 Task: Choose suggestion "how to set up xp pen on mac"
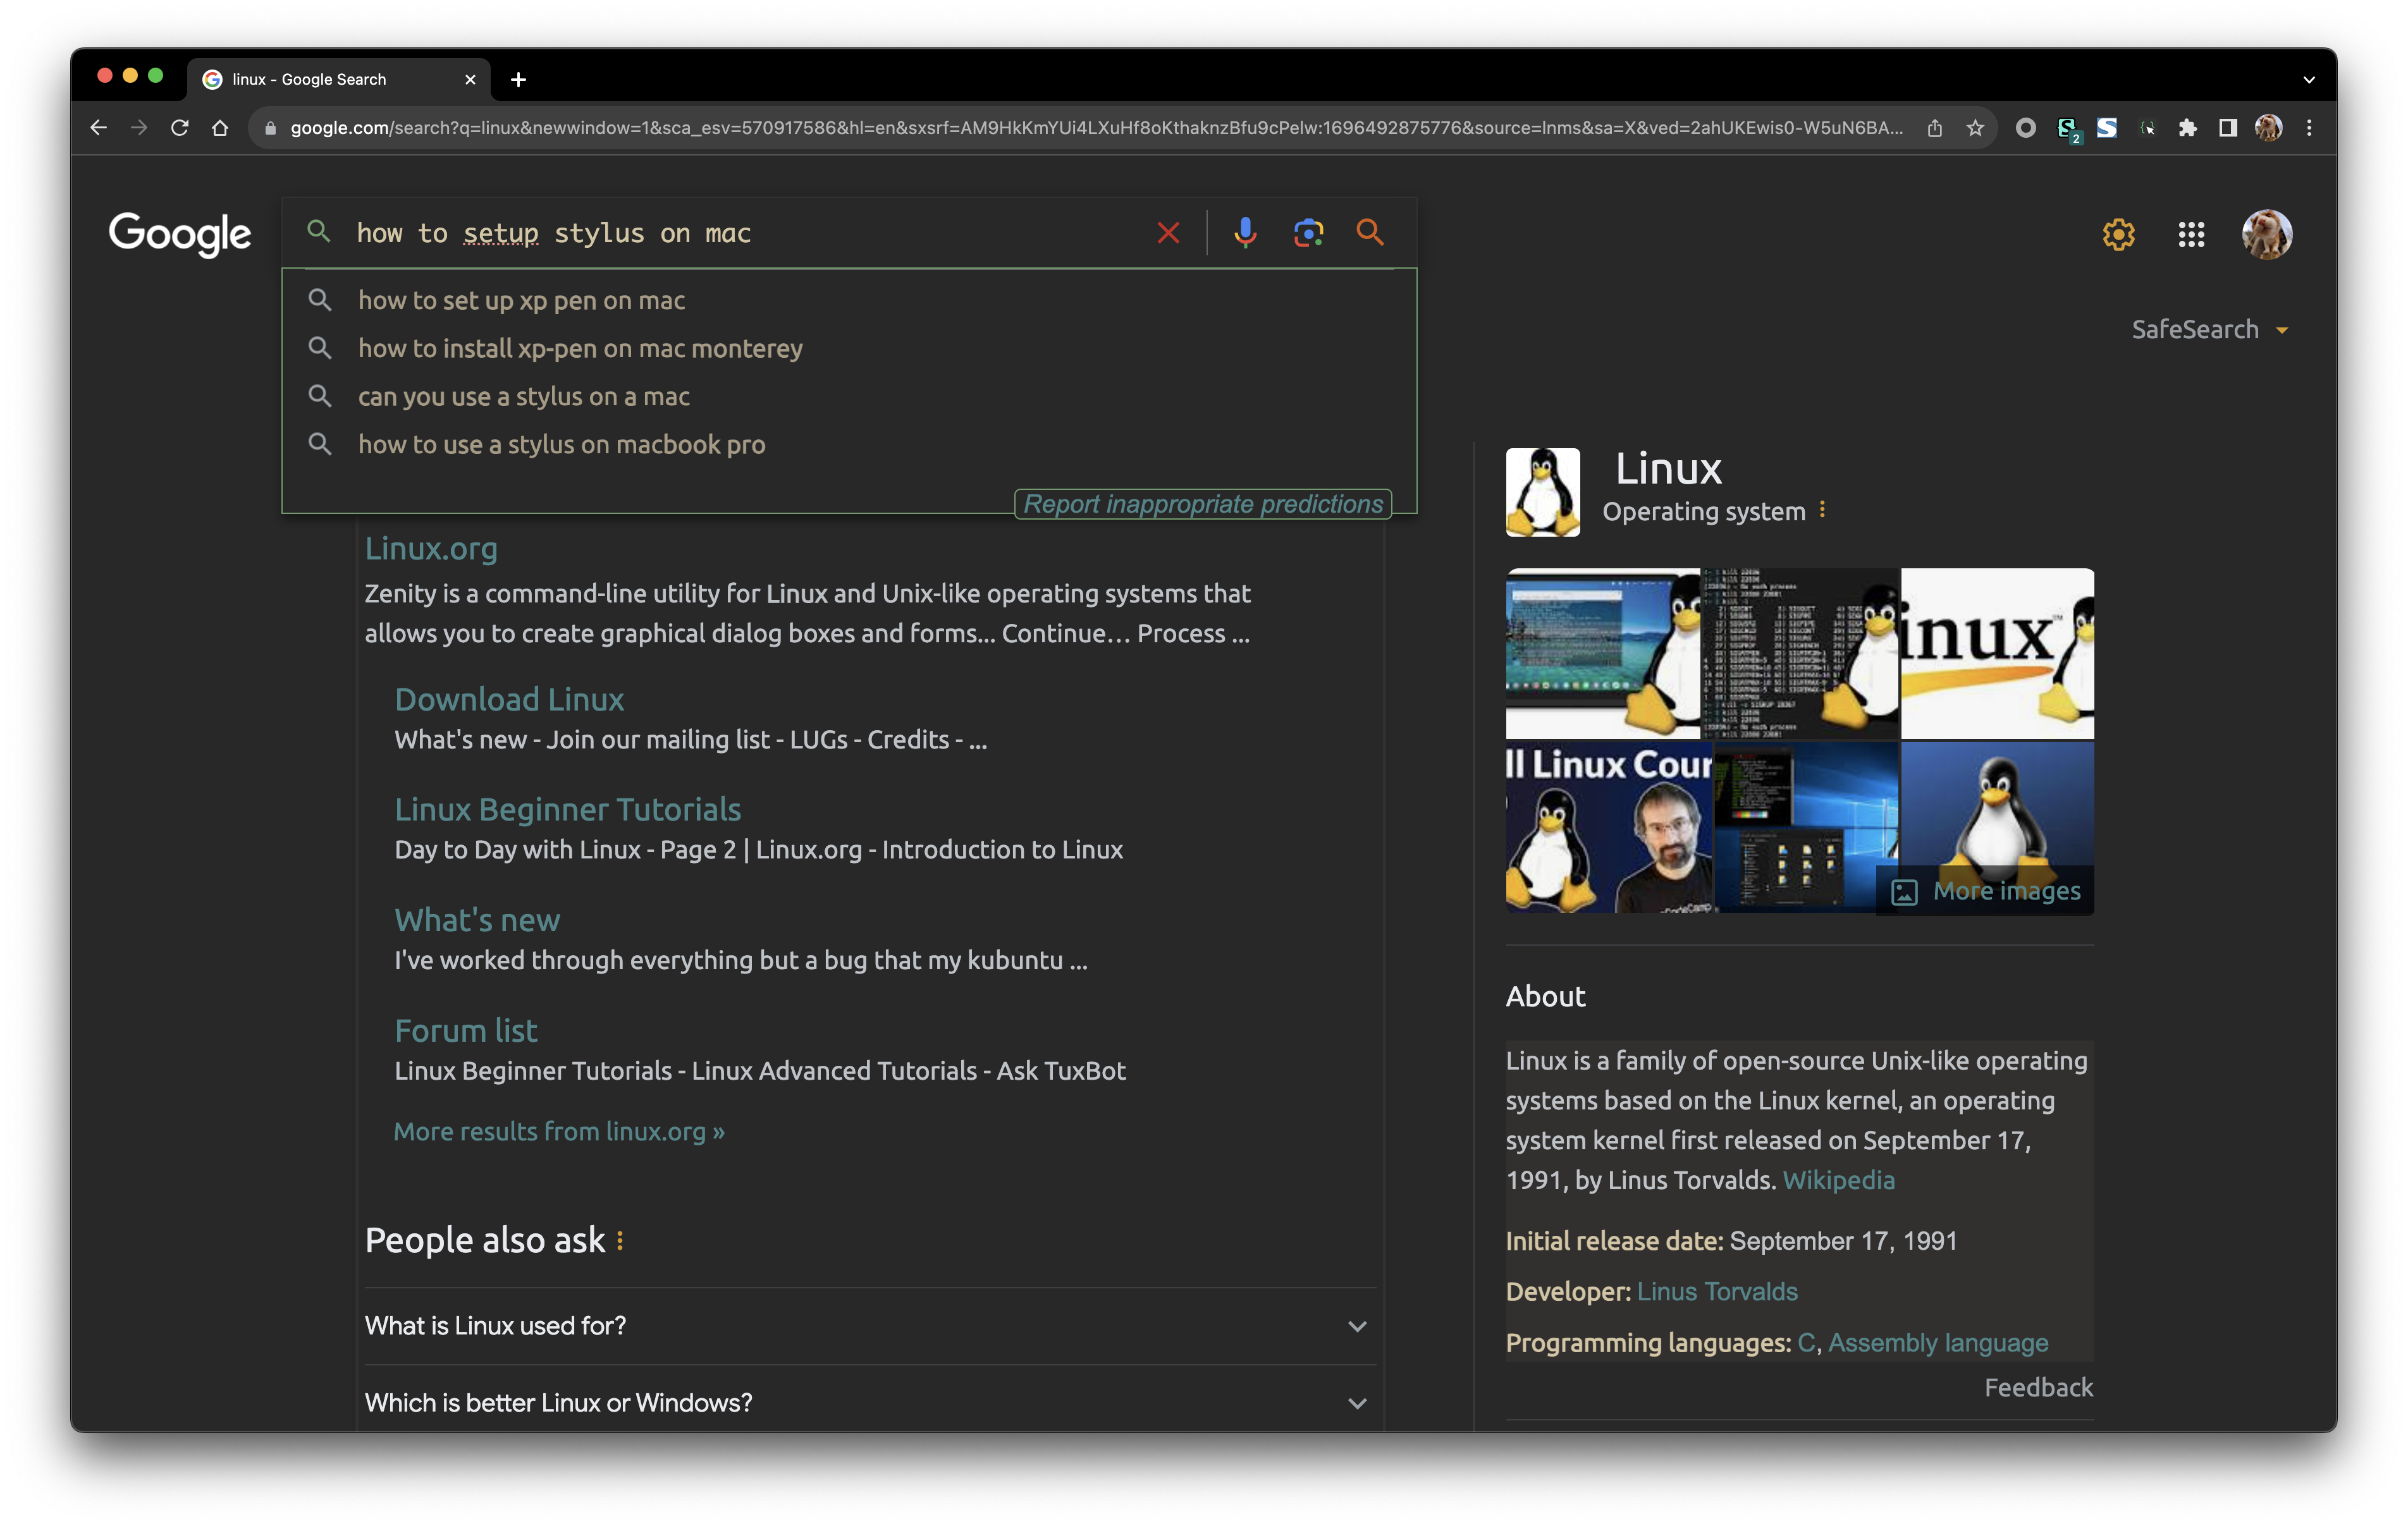(x=521, y=301)
